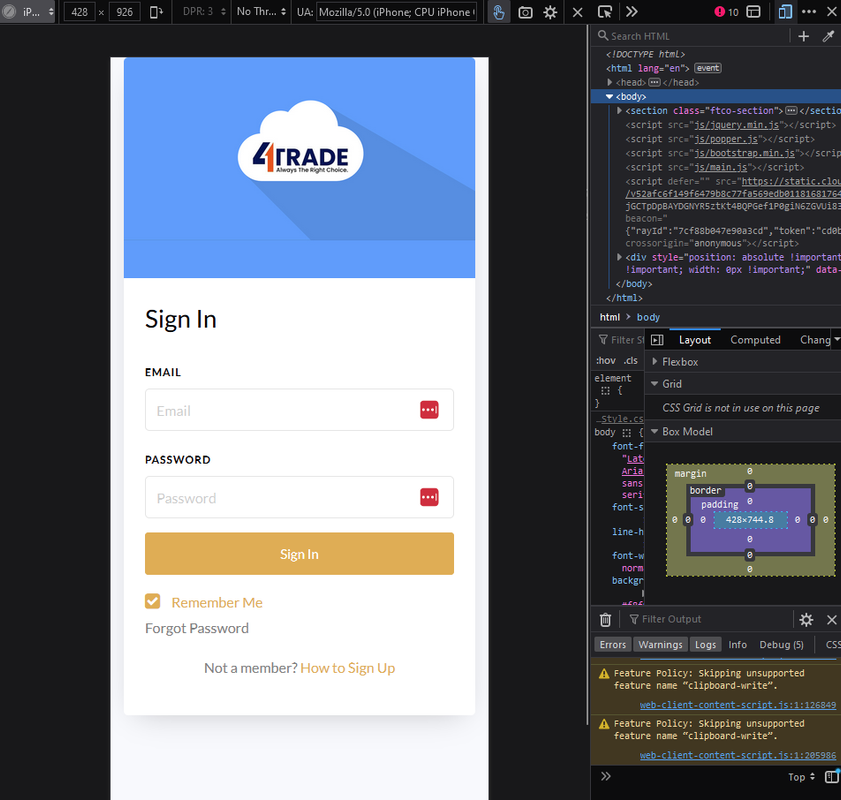The height and width of the screenshot is (800, 841).
Task: Open web-client-content-script.js:1:205986 link
Action: pos(737,755)
